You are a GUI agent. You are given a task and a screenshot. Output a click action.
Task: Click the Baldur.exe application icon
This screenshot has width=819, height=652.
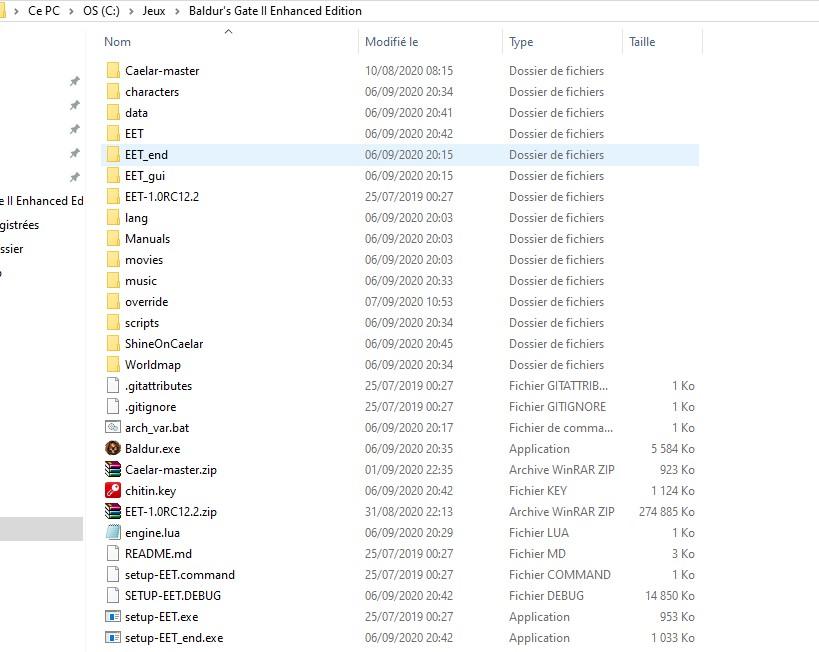pos(113,448)
